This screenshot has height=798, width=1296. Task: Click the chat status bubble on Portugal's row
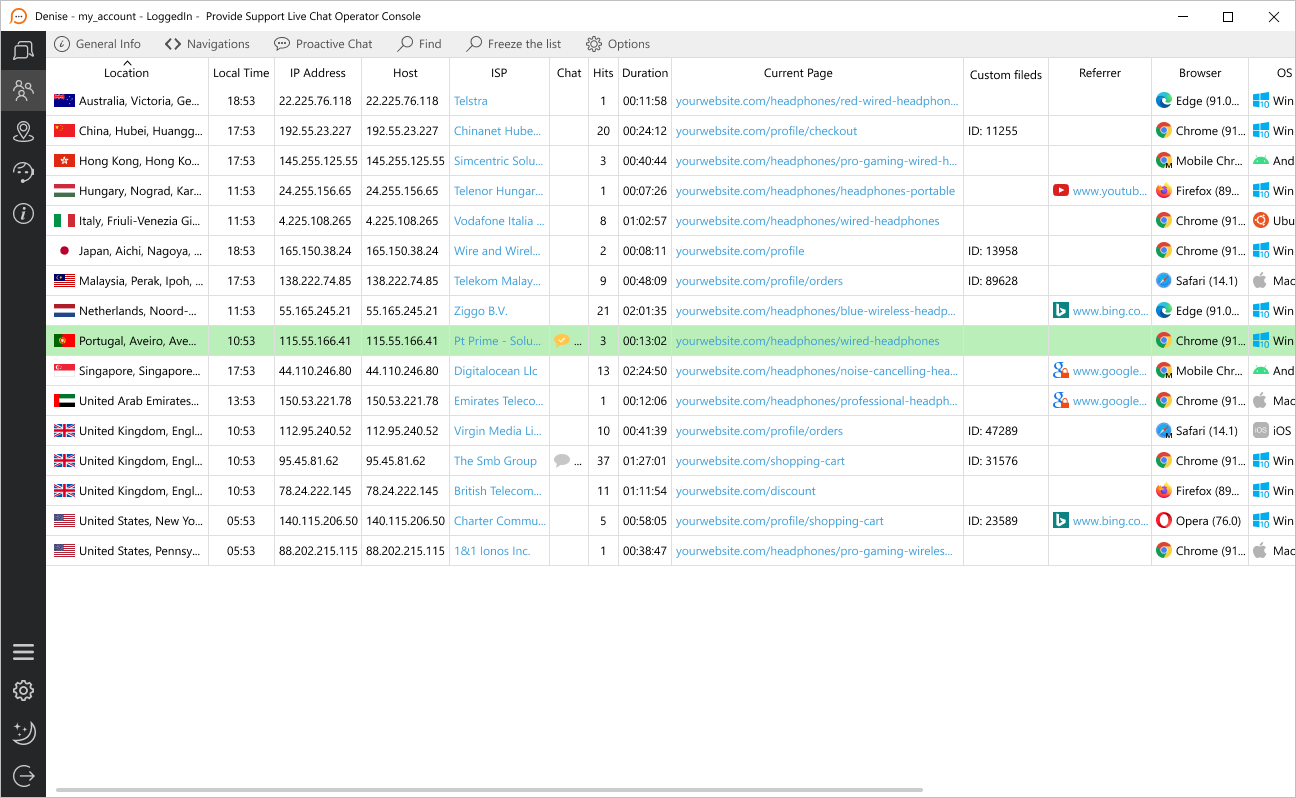click(562, 340)
